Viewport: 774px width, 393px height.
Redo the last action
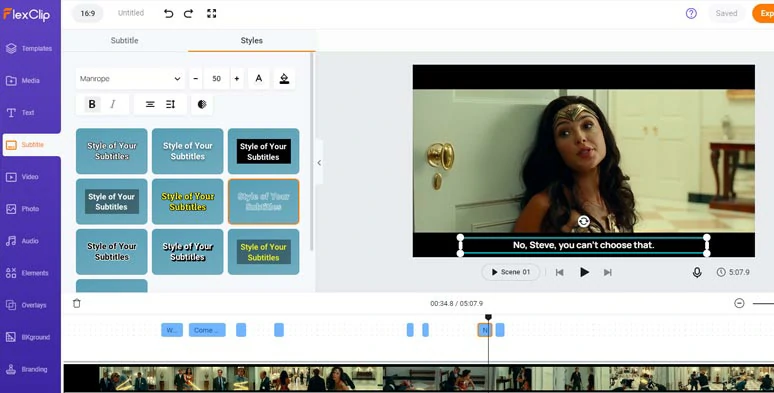pyautogui.click(x=189, y=13)
